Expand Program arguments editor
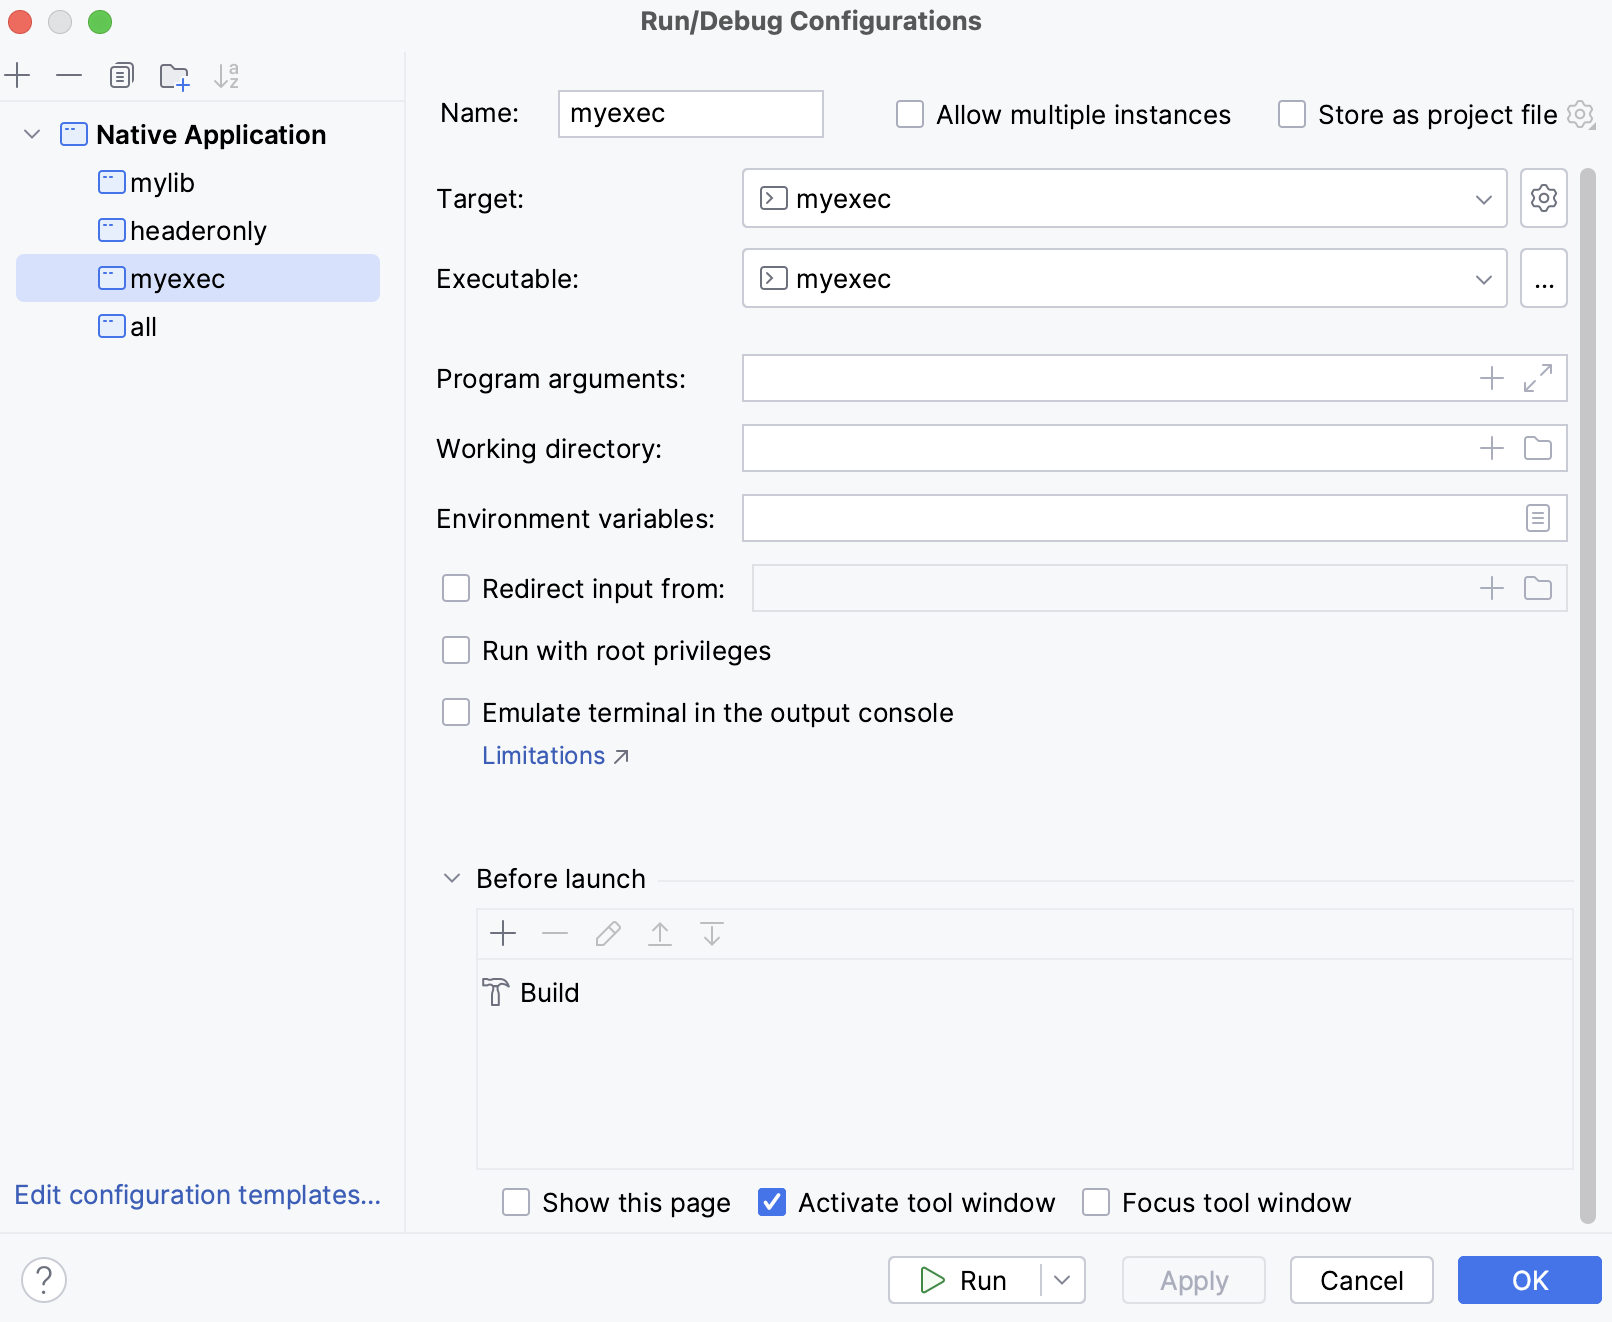The width and height of the screenshot is (1612, 1322). (x=1537, y=378)
